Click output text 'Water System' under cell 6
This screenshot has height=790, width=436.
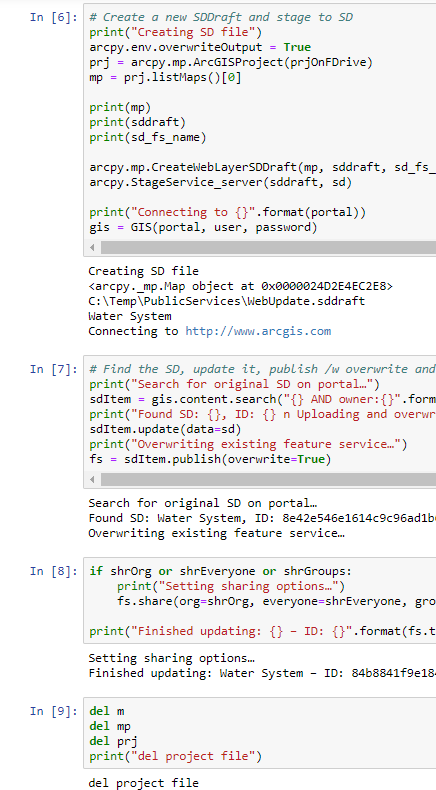pyautogui.click(x=130, y=316)
